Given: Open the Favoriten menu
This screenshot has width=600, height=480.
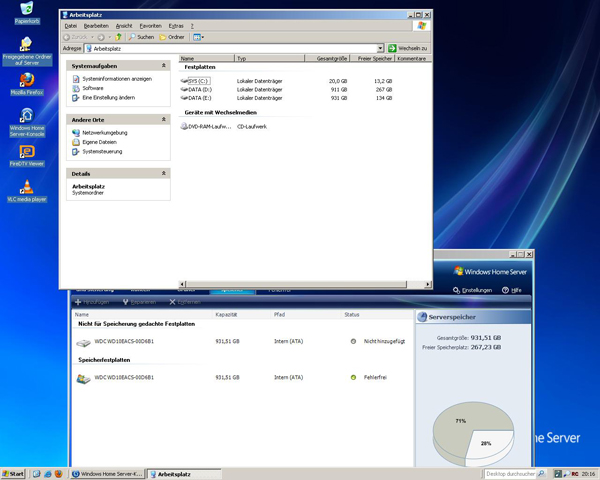Looking at the screenshot, I should [x=150, y=26].
